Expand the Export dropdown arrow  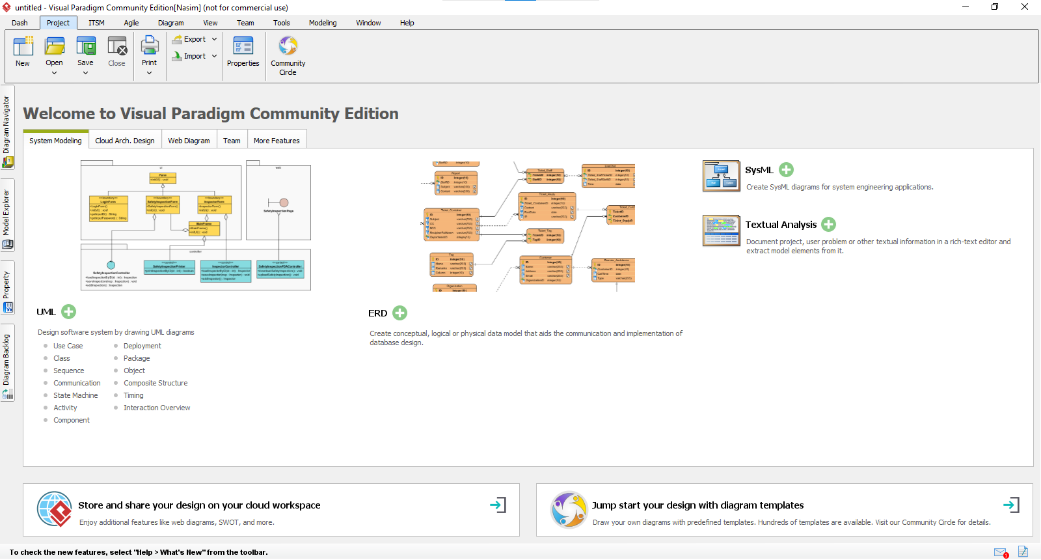pyautogui.click(x=214, y=39)
